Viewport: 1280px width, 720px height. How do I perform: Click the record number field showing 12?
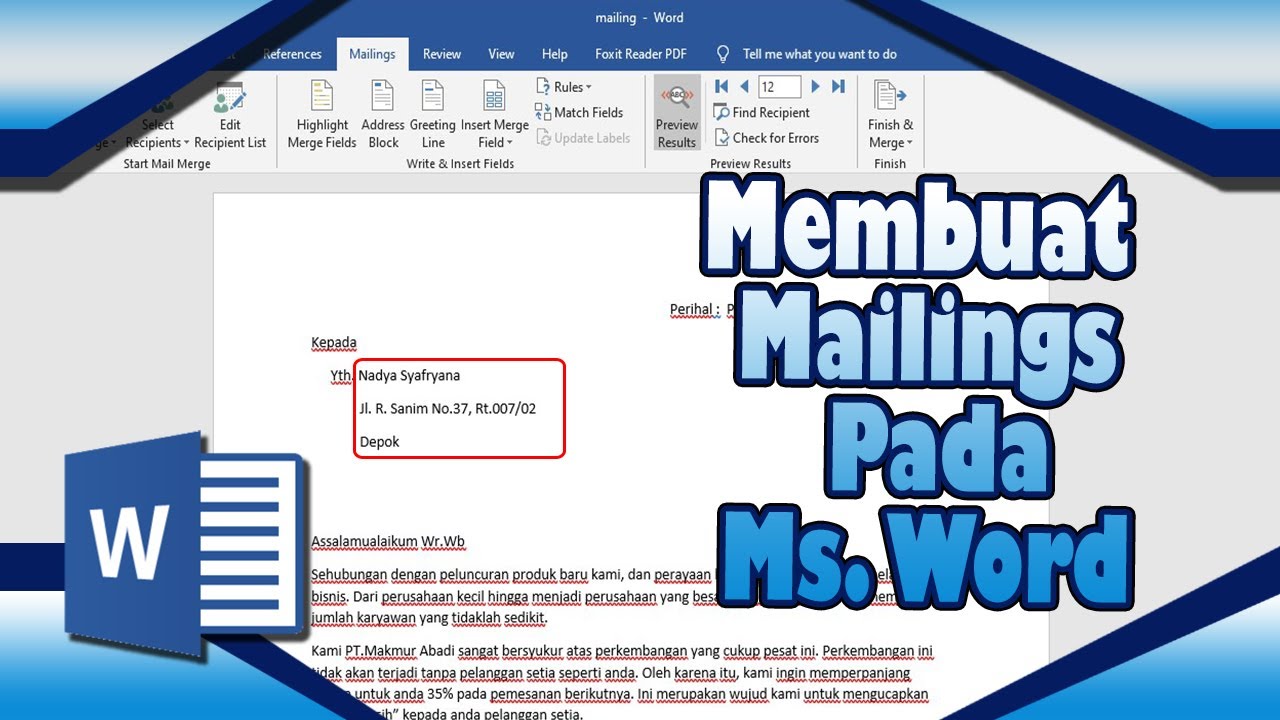[x=780, y=87]
